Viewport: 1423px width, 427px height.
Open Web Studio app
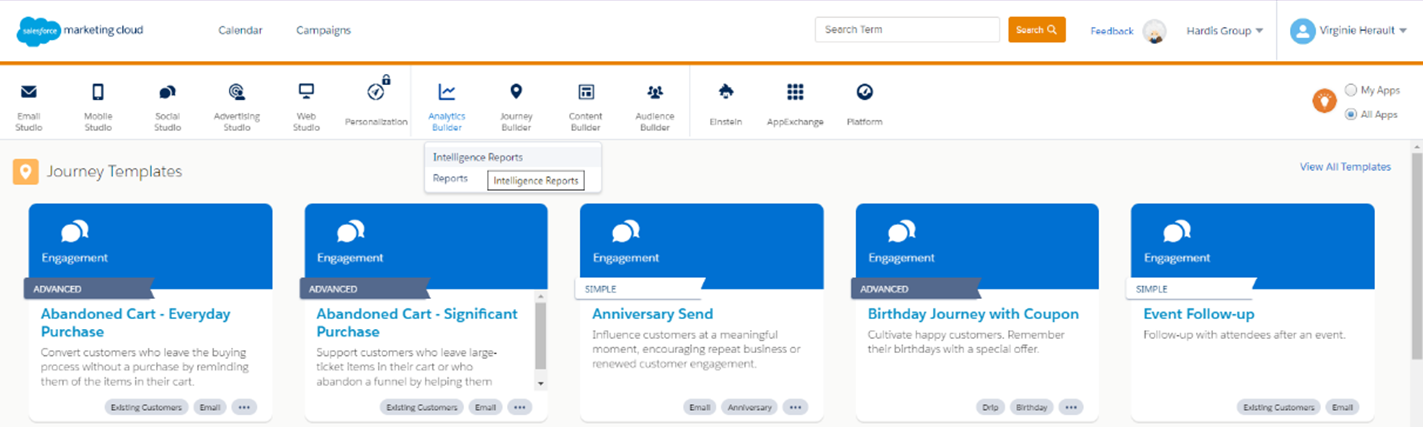click(x=306, y=105)
